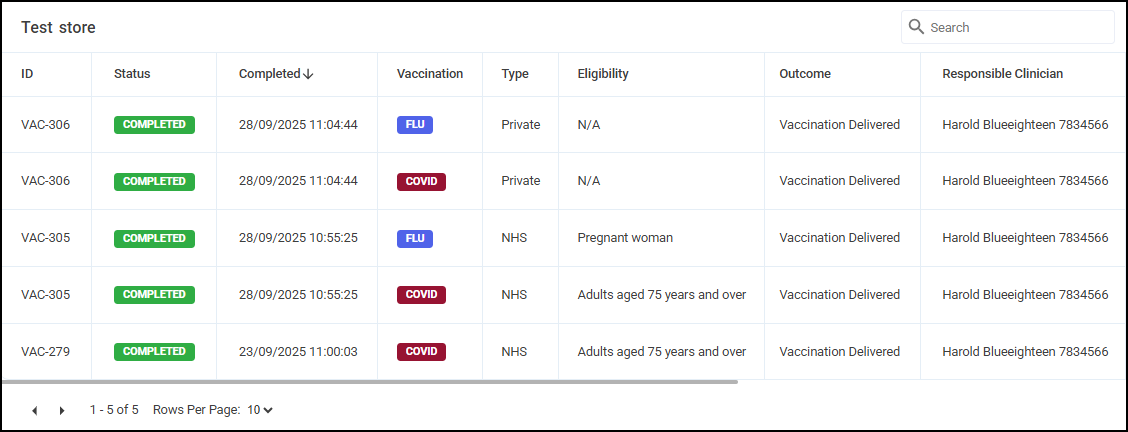Click the FLU badge in first row
Image resolution: width=1128 pixels, height=432 pixels.
point(414,125)
